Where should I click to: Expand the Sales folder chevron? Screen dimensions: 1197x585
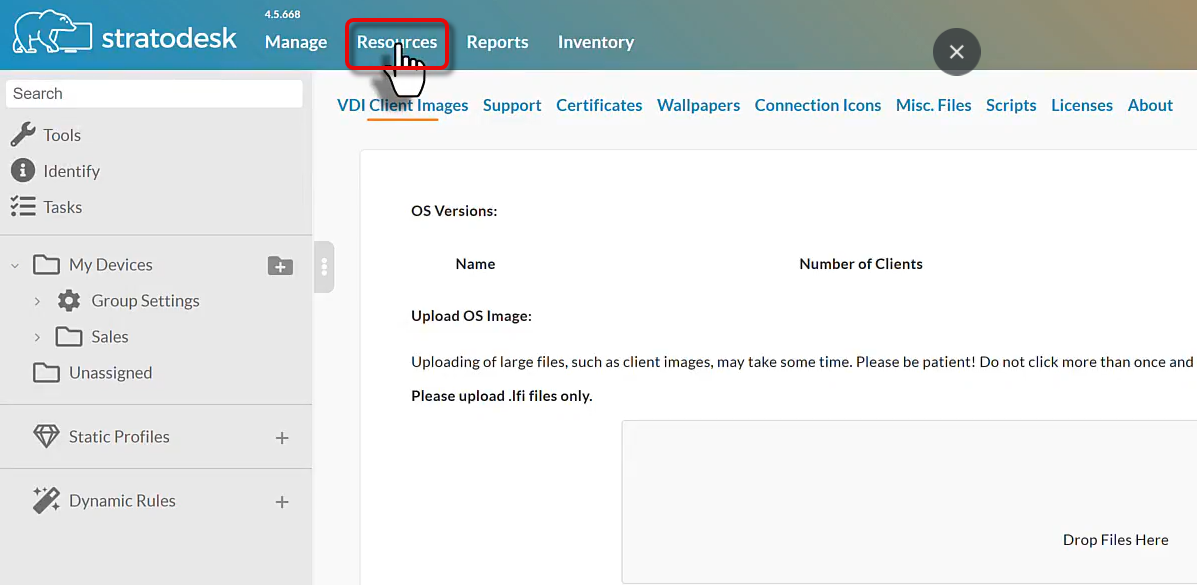(37, 337)
